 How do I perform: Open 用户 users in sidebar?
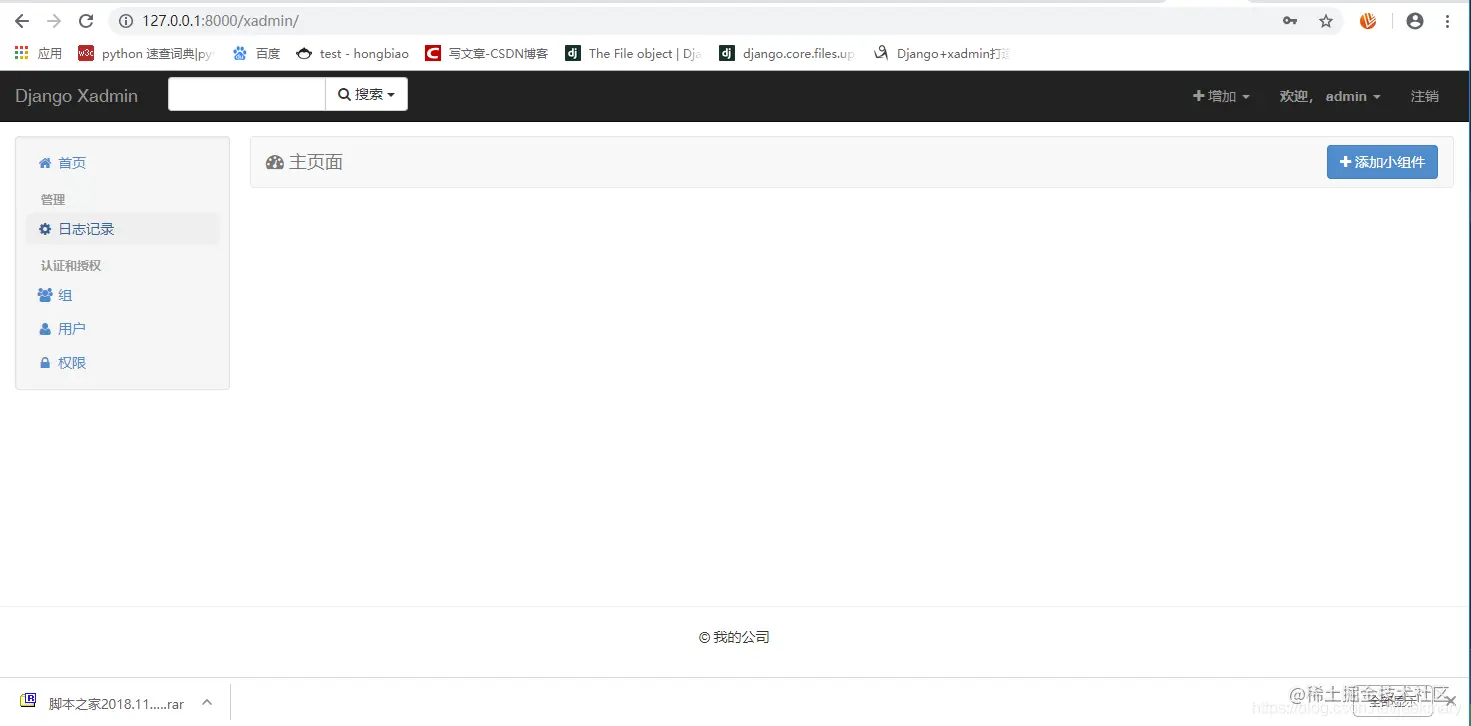coord(122,329)
